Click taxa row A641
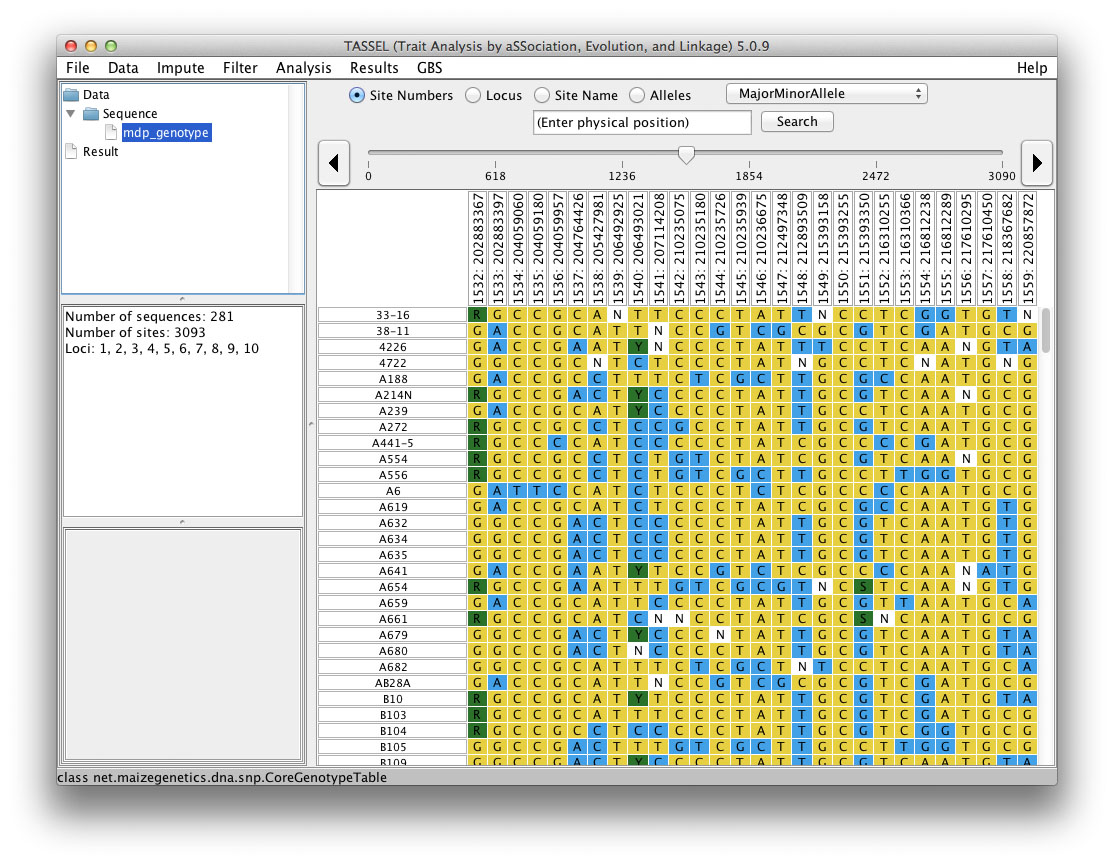This screenshot has width=1114, height=864. pos(392,571)
